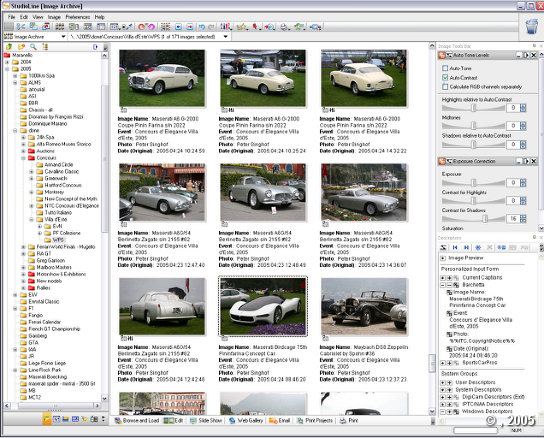Click Contrast for Shadows value field showing 16
Image resolution: width=544 pixels, height=438 pixels.
coord(513,218)
